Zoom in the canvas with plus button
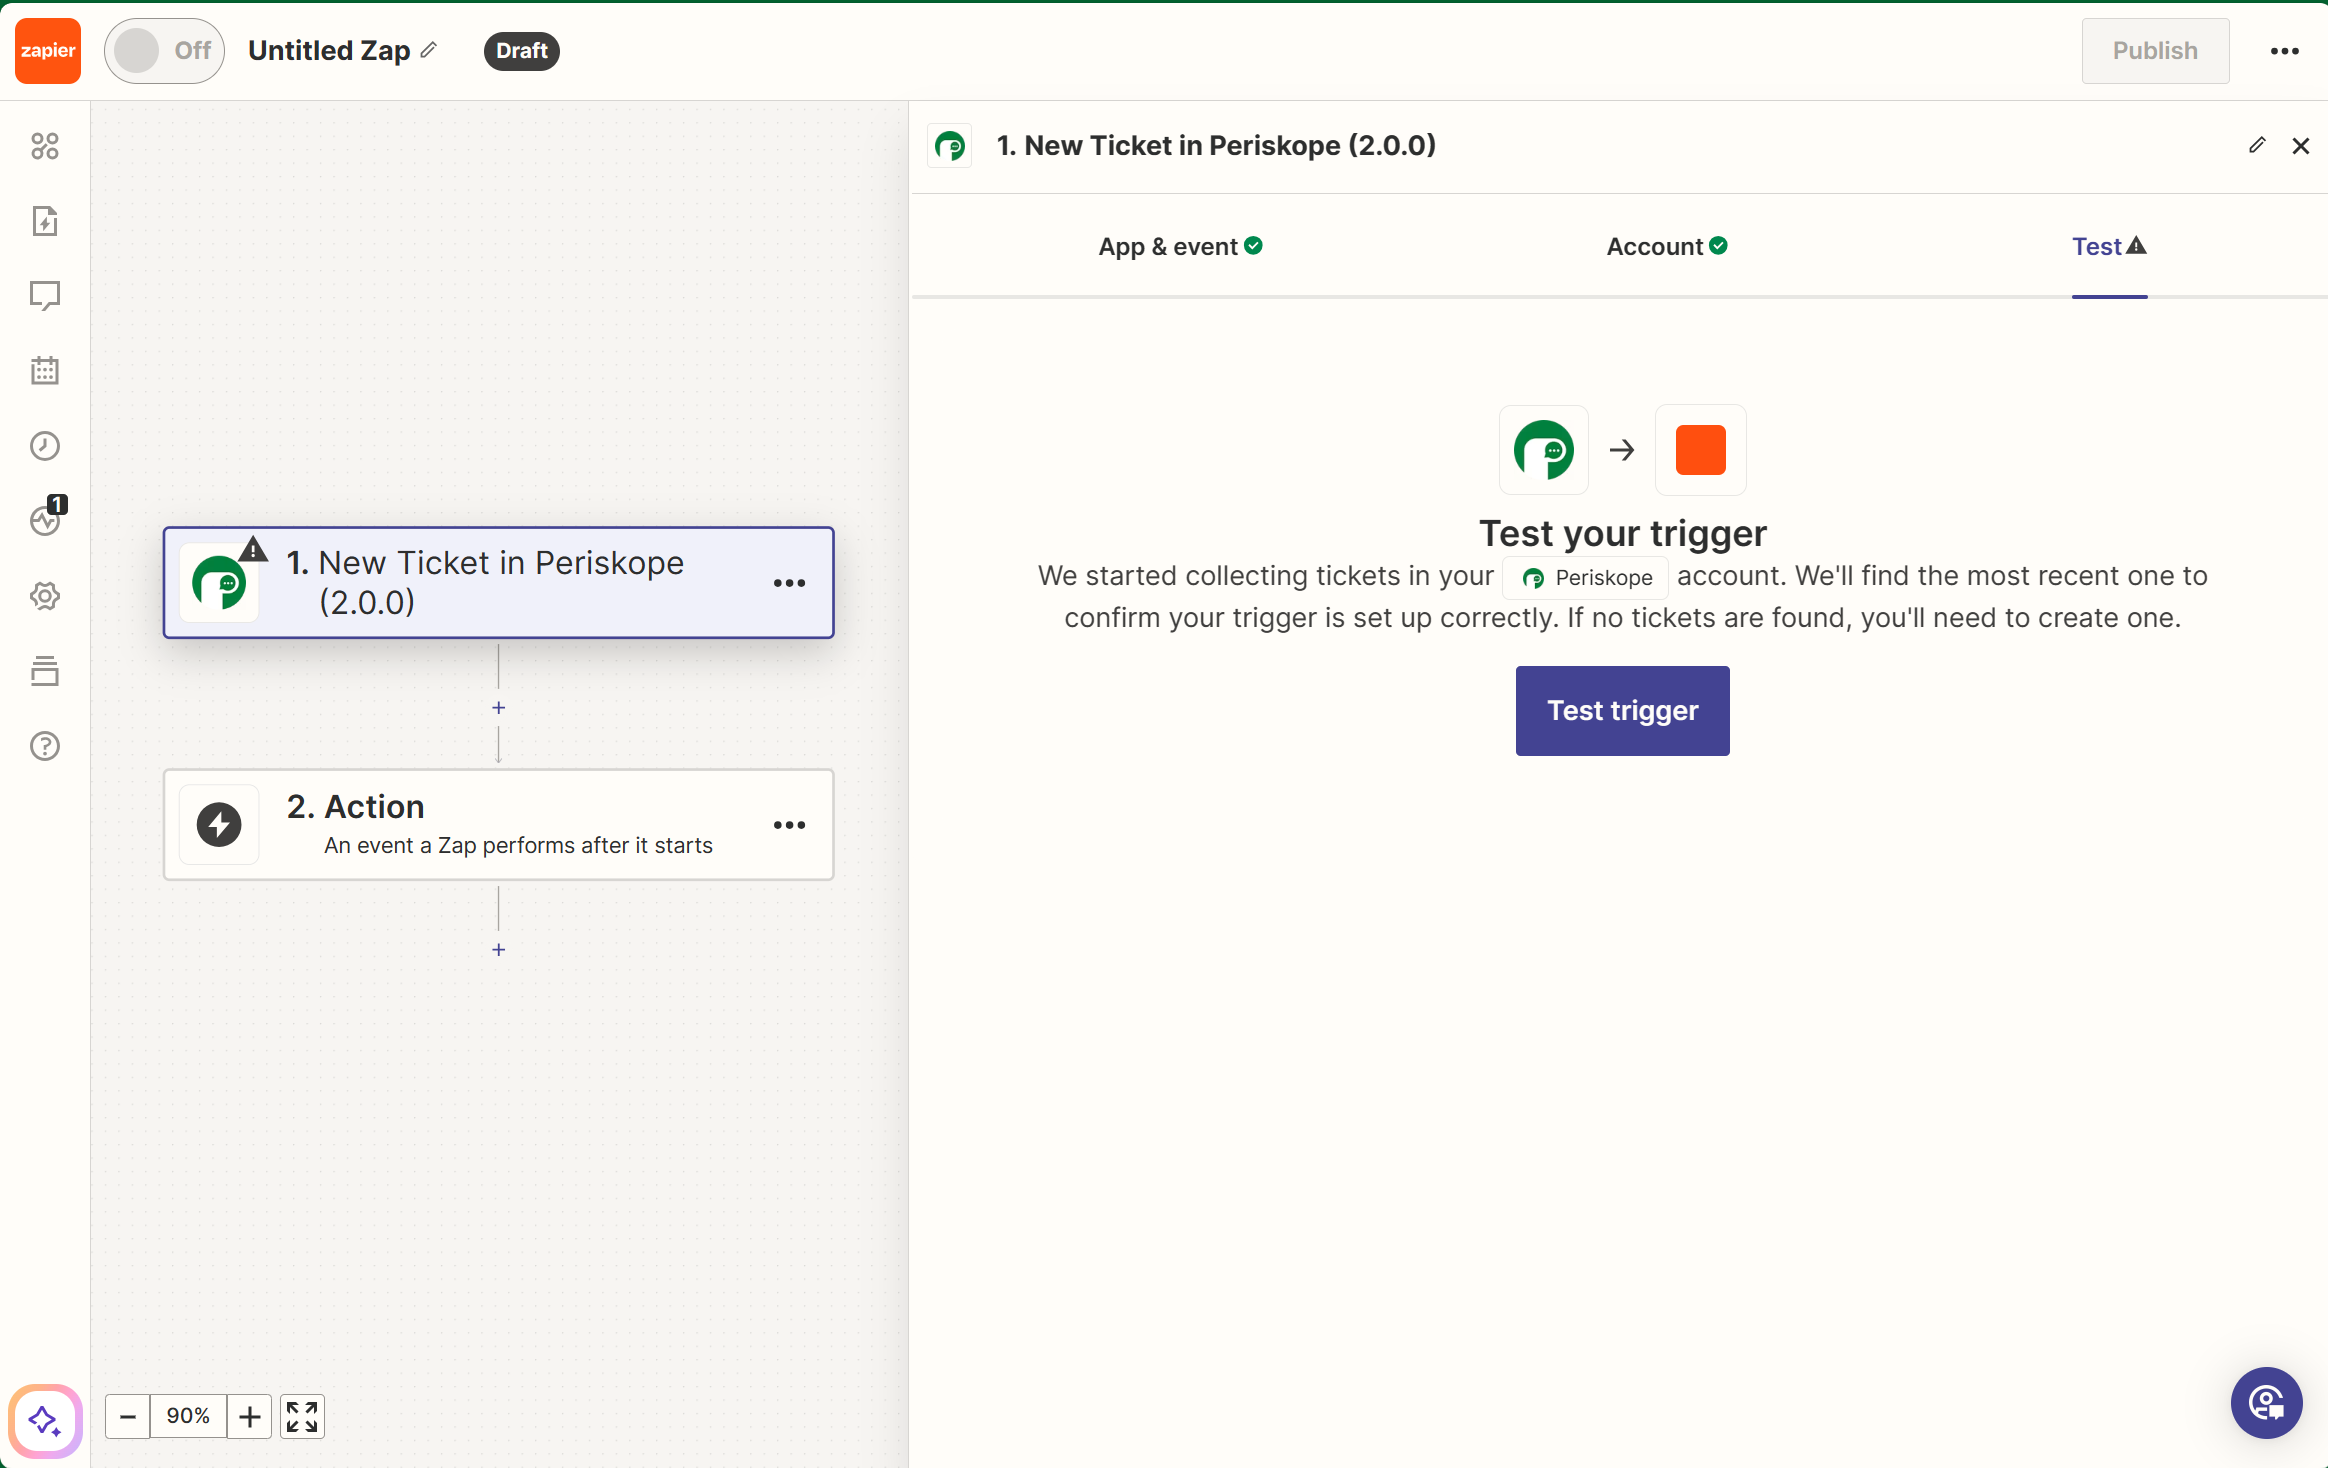Image resolution: width=2328 pixels, height=1468 pixels. pyautogui.click(x=250, y=1417)
